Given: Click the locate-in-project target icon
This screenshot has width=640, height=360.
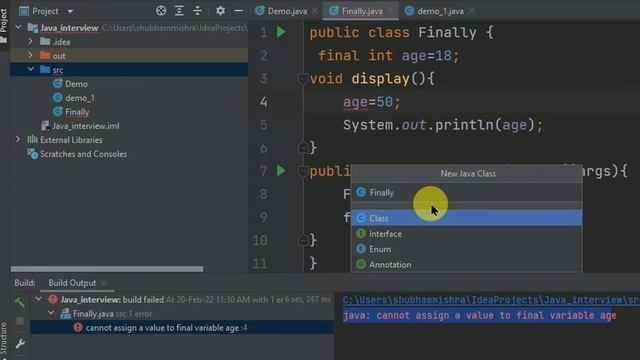Looking at the screenshot, I should 161,11.
